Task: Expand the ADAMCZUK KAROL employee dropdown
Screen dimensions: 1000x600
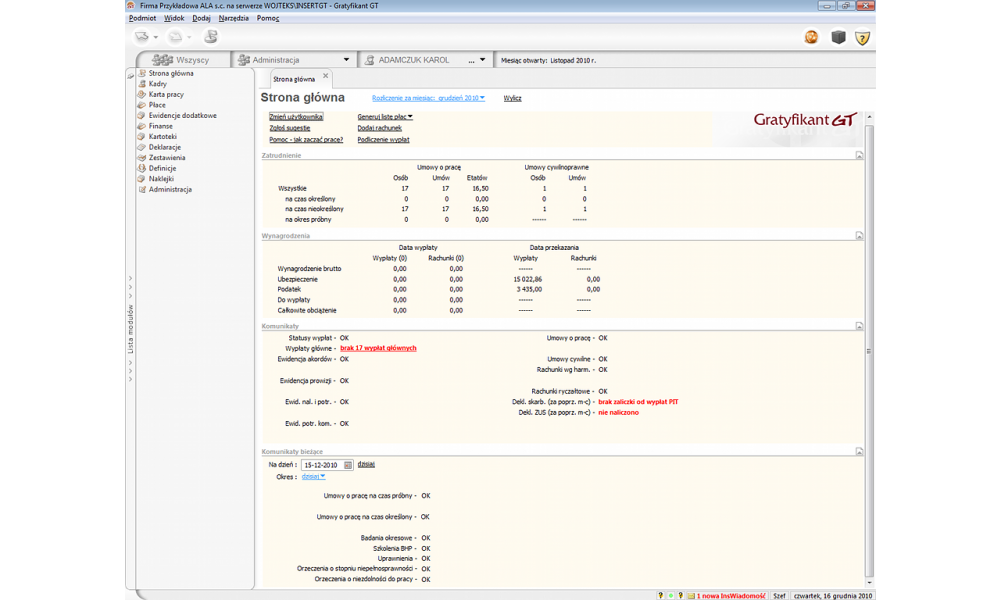Action: pos(482,60)
